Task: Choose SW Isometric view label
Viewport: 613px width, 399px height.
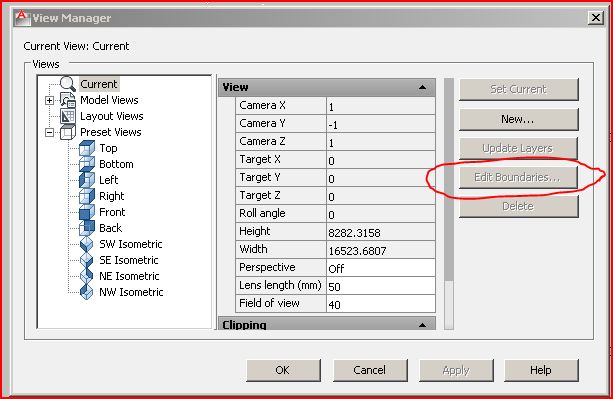Action: (x=131, y=244)
